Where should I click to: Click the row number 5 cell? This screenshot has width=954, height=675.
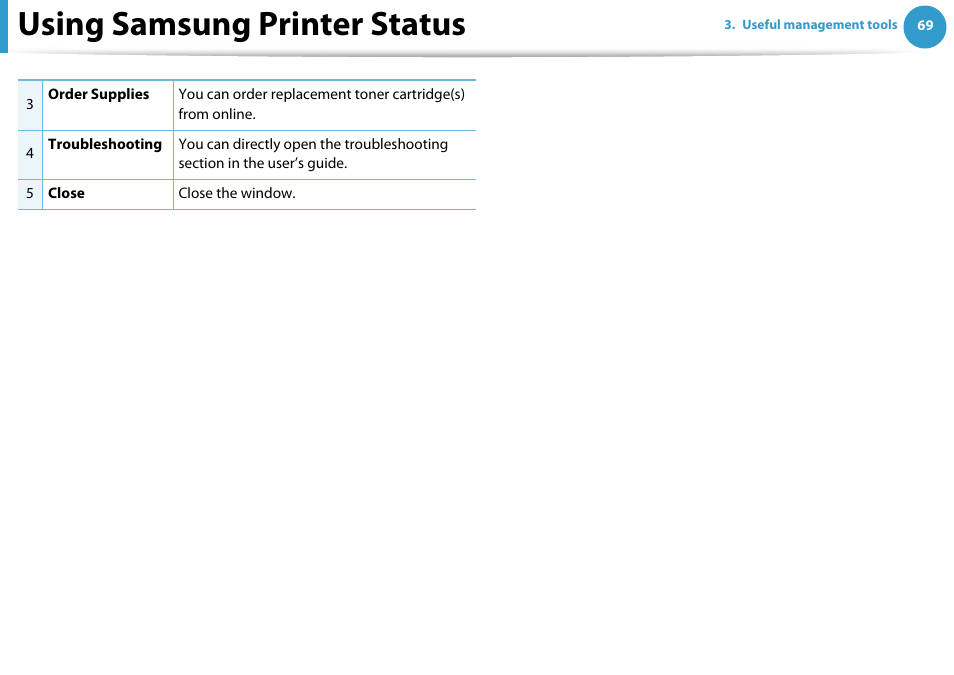[30, 194]
